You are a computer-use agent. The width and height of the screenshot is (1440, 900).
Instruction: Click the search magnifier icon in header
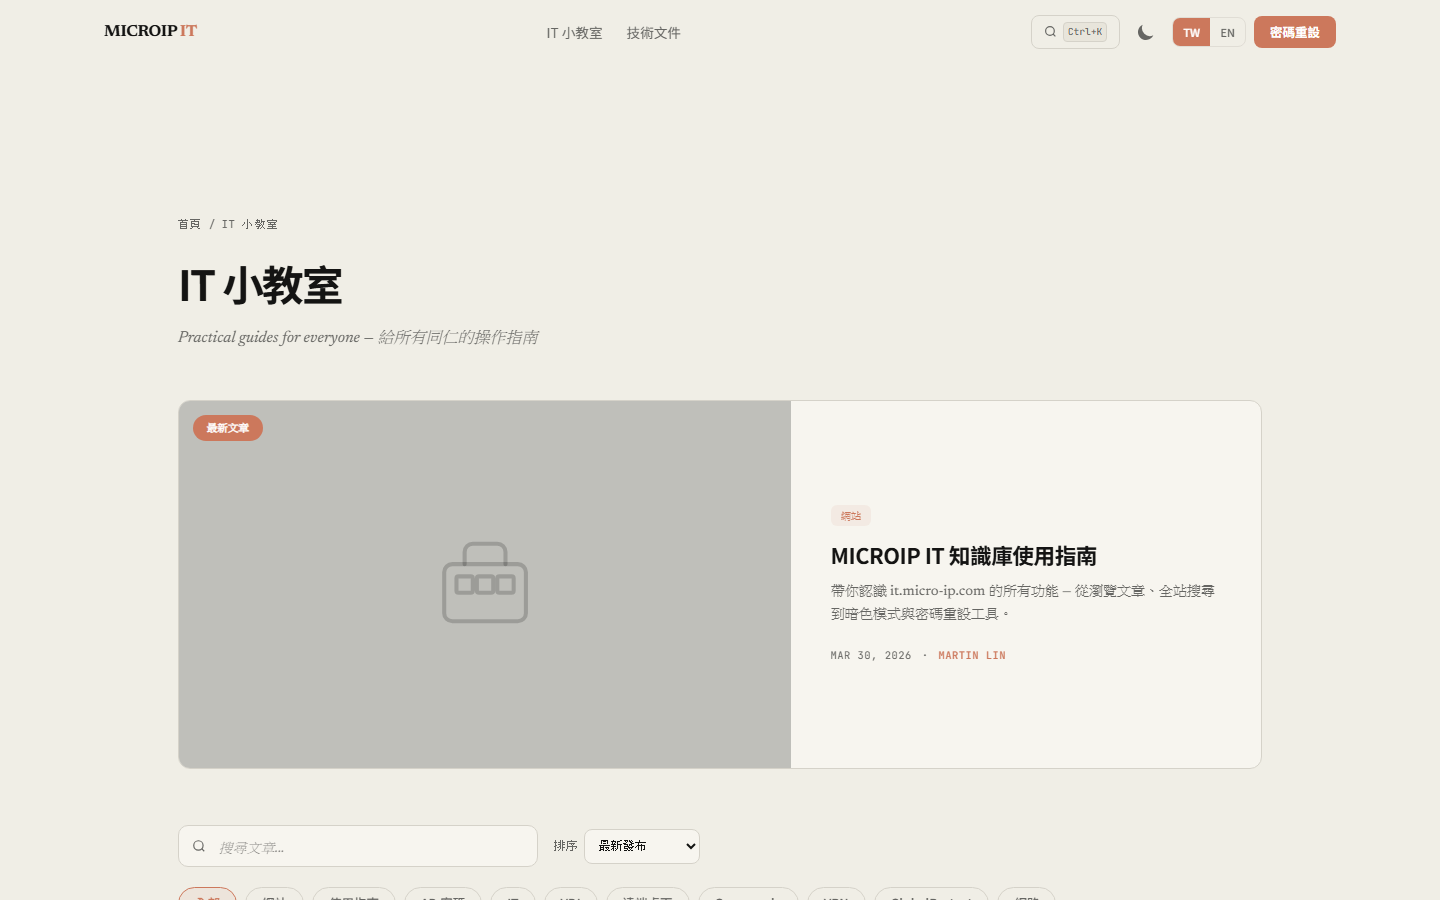[1050, 32]
